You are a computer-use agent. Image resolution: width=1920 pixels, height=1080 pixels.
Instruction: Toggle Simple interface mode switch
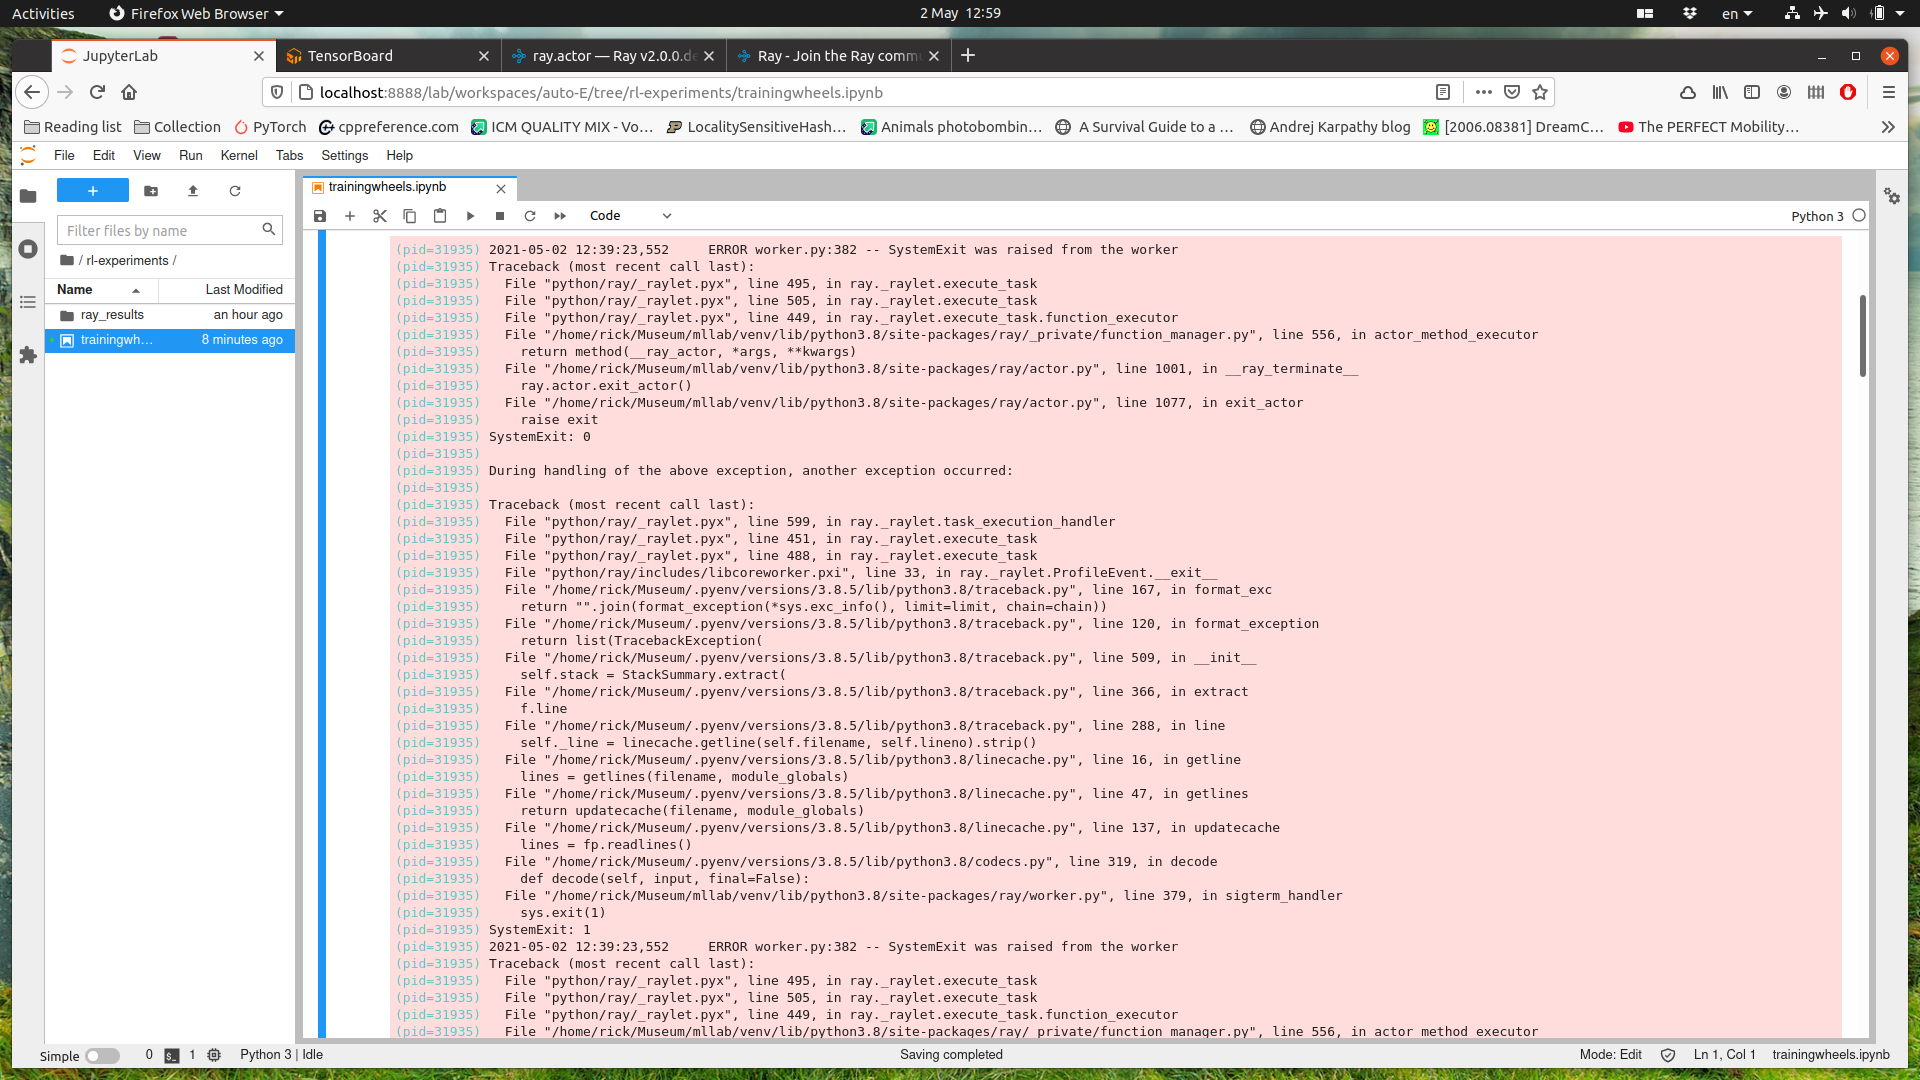101,1056
